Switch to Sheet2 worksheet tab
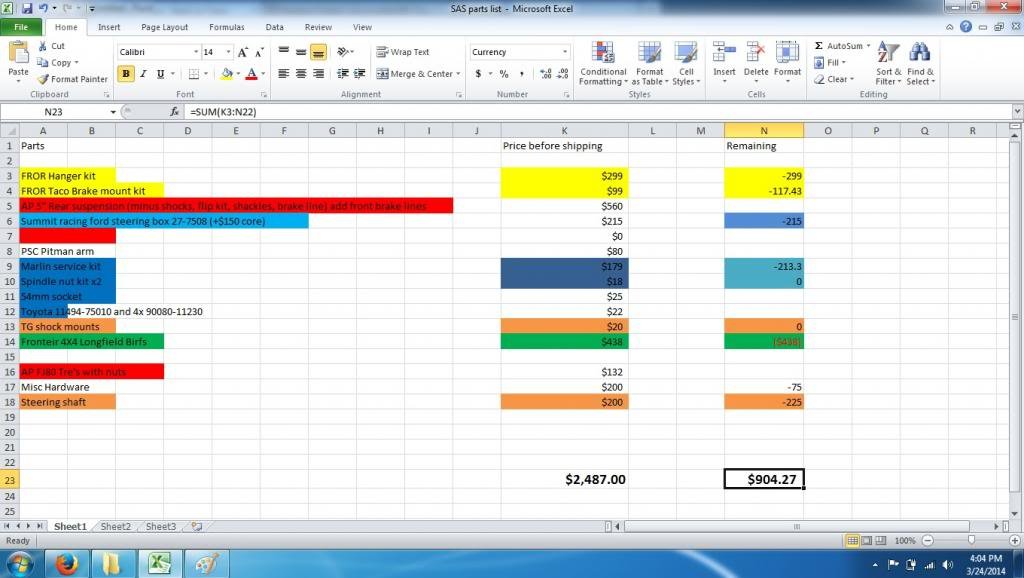 116,526
